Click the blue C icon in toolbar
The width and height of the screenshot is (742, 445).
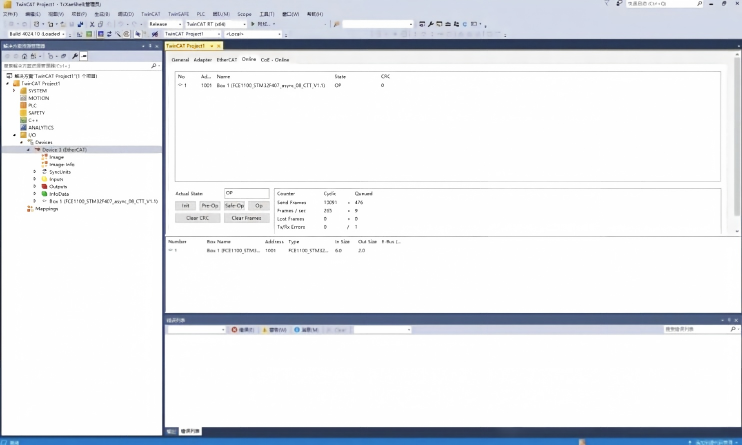465,24
